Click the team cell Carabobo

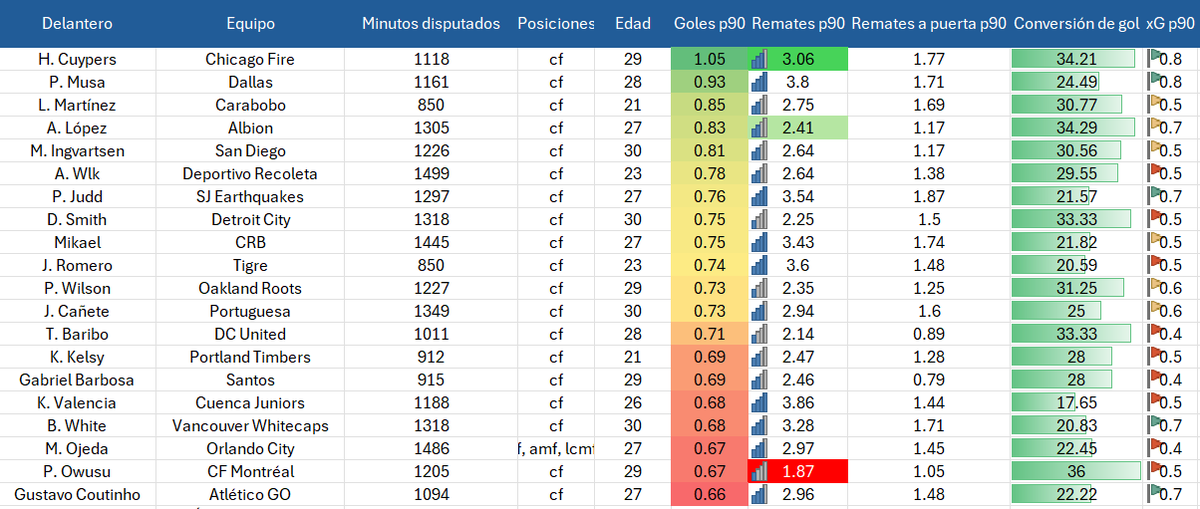pos(250,105)
